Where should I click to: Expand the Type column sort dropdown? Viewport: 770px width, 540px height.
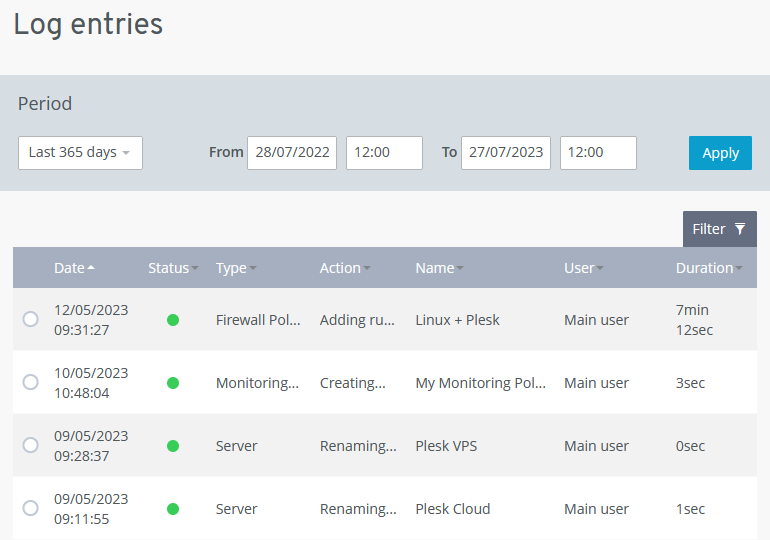click(x=253, y=269)
